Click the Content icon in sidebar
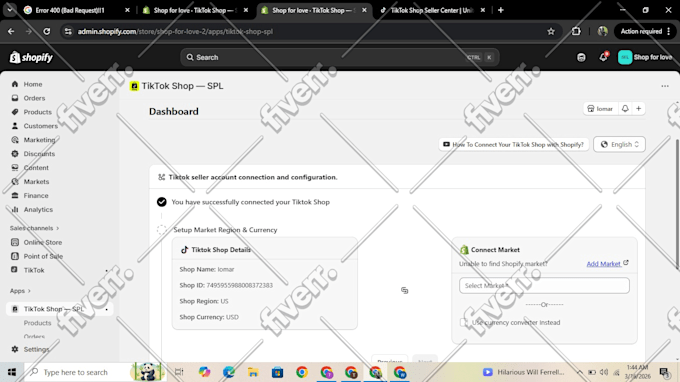Image resolution: width=680 pixels, height=382 pixels. pos(15,167)
